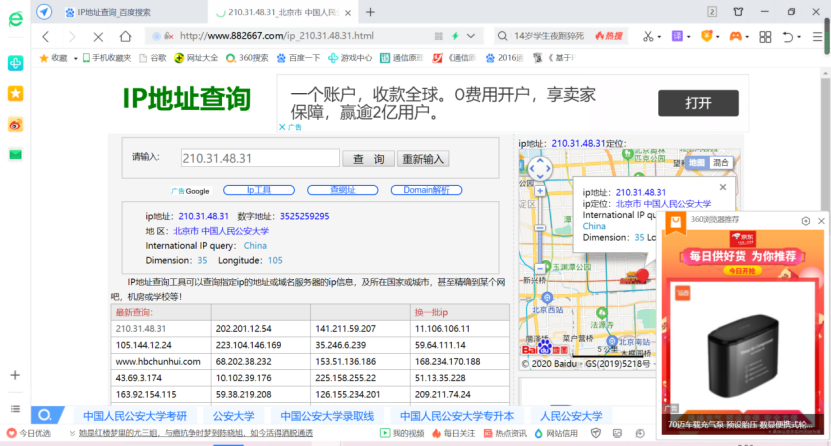
Task: Open the 游戏中心 bookmark
Action: point(350,58)
